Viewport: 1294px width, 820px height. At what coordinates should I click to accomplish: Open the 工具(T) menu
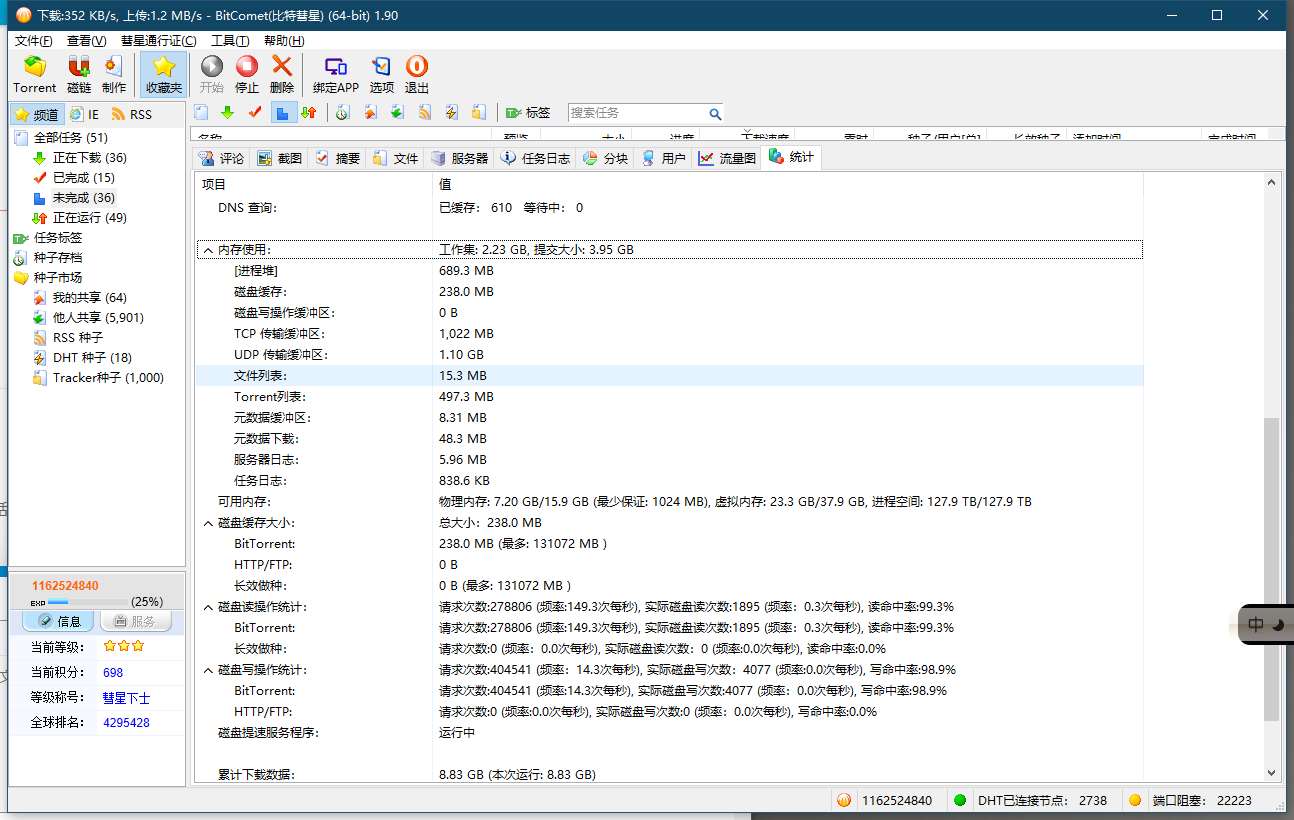(230, 41)
